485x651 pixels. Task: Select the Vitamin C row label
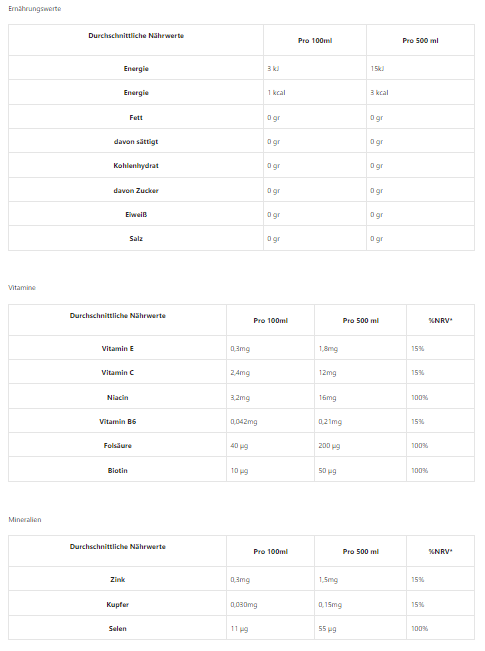[118, 373]
